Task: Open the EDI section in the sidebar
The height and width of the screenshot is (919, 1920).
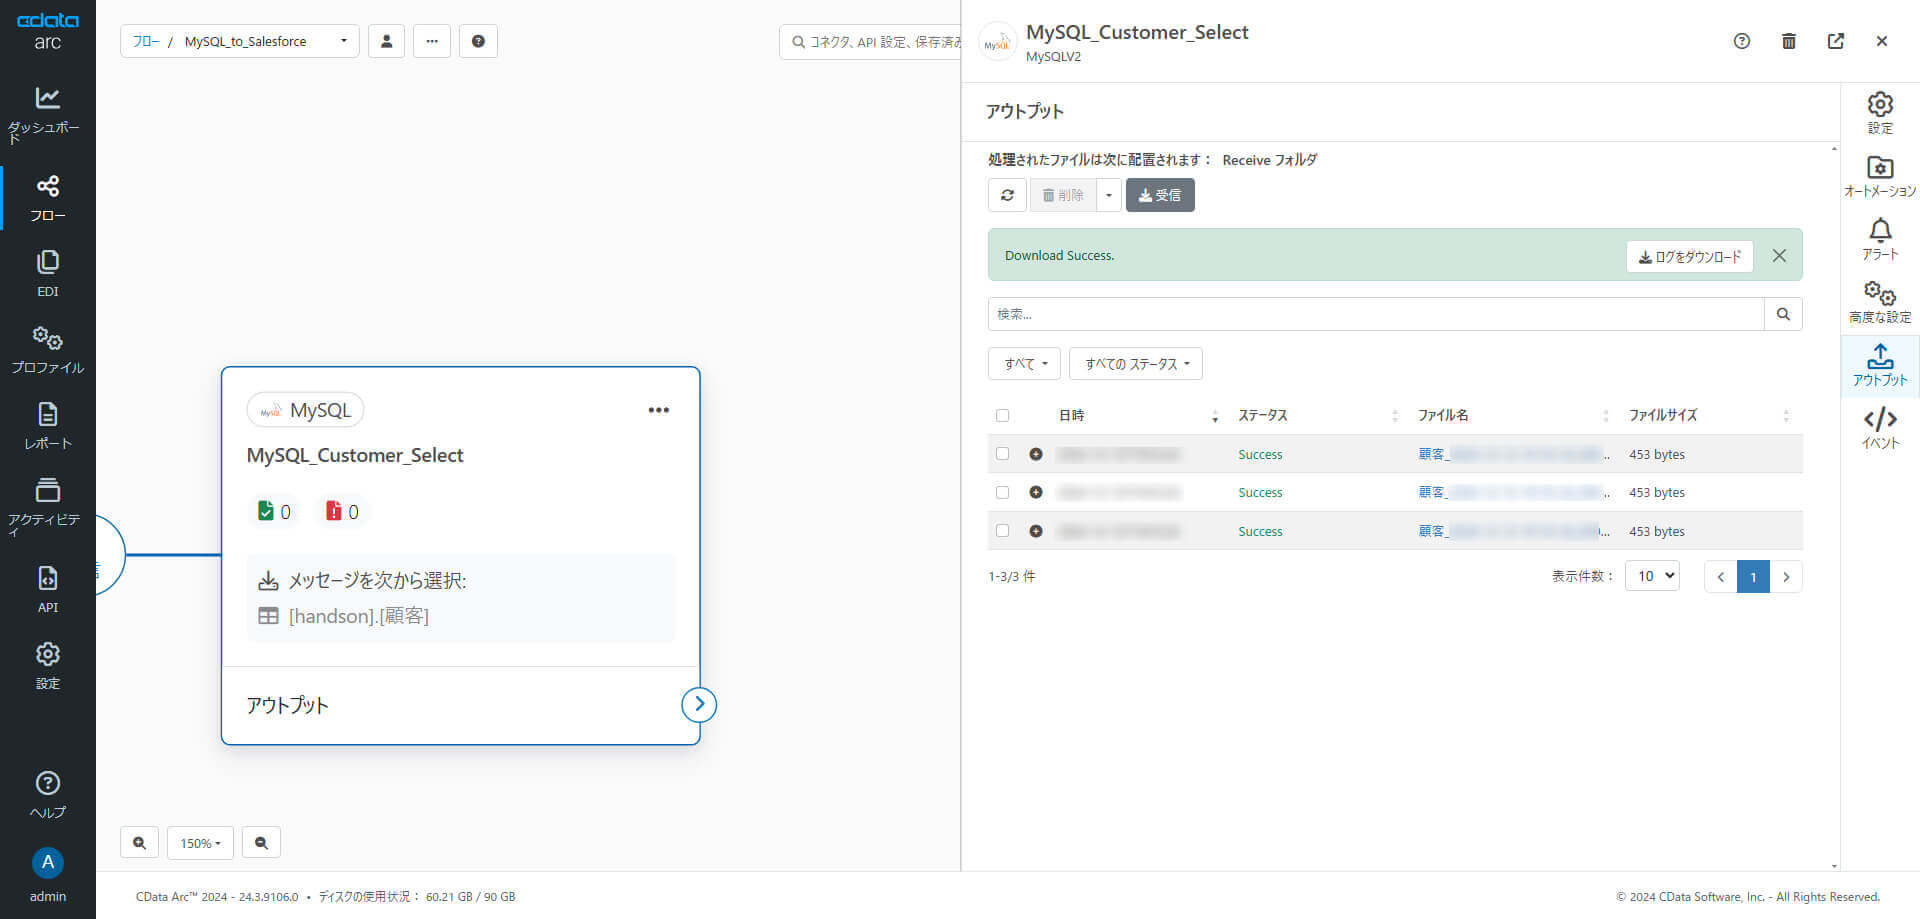Action: click(x=47, y=274)
